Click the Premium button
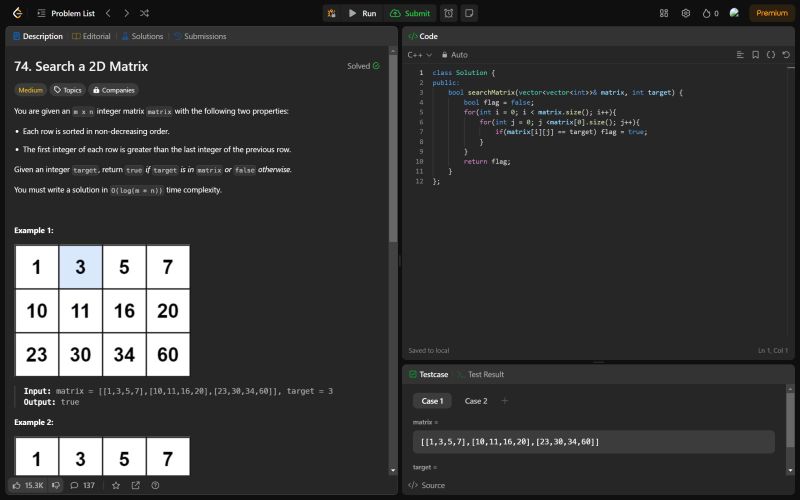Image resolution: width=800 pixels, height=500 pixels. pyautogui.click(x=771, y=13)
